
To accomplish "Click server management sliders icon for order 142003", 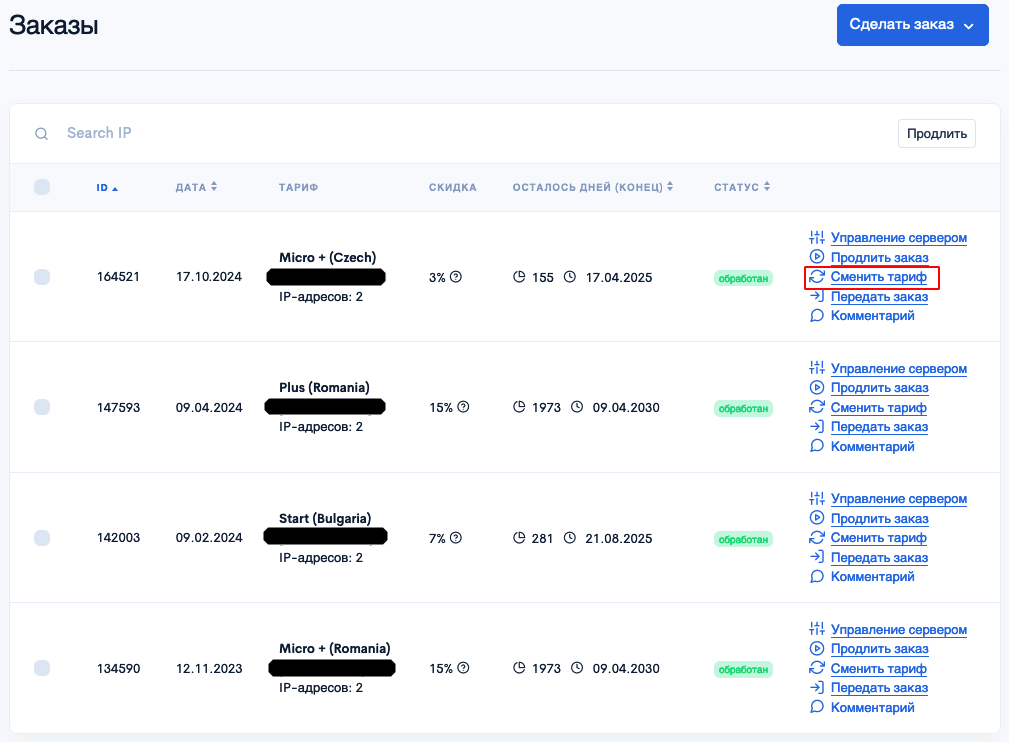I will 817,499.
